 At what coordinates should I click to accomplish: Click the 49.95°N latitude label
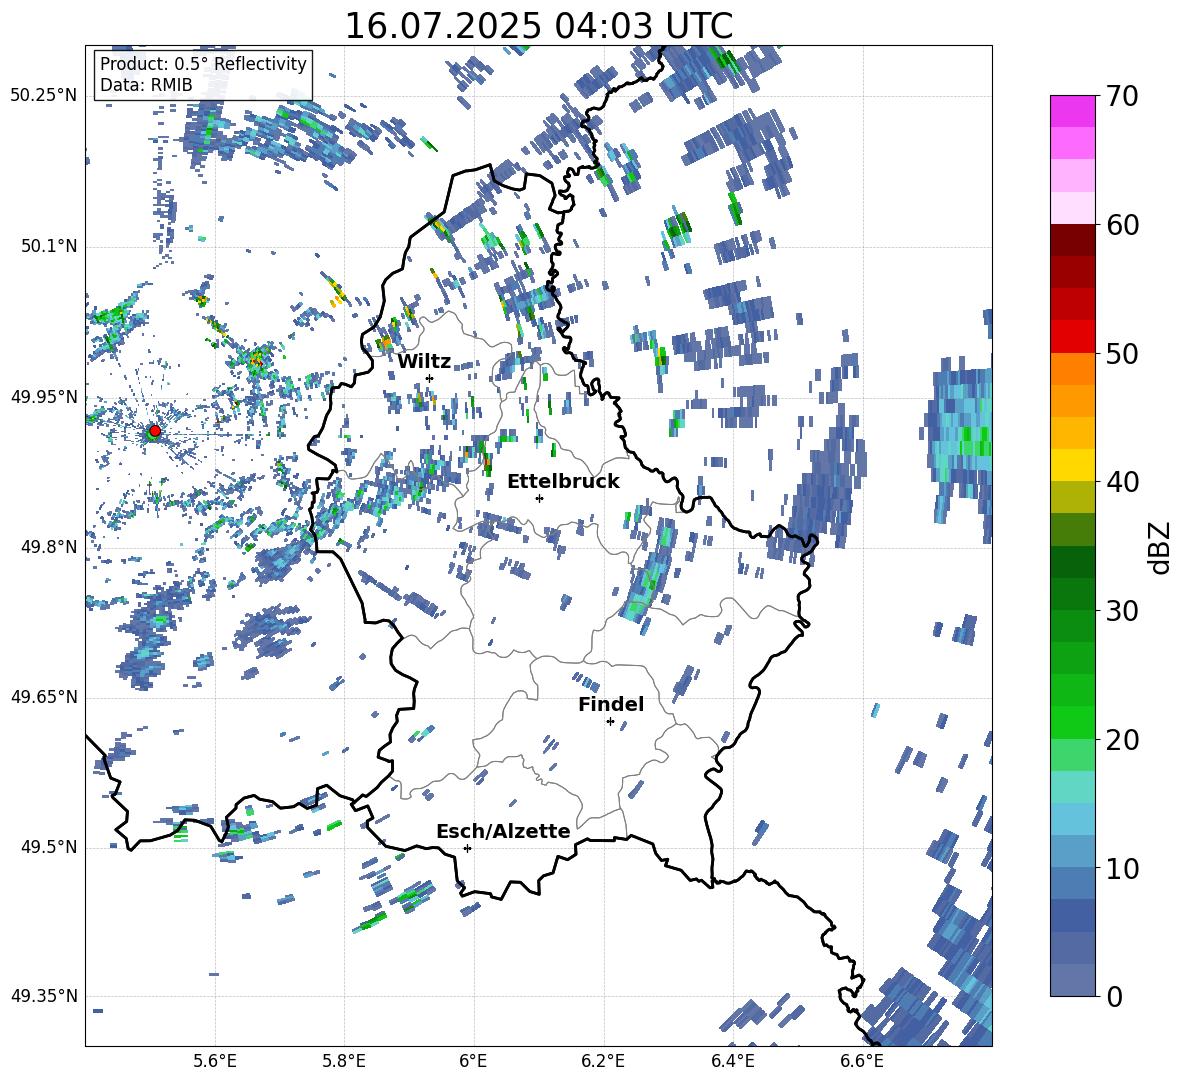[x=44, y=397]
